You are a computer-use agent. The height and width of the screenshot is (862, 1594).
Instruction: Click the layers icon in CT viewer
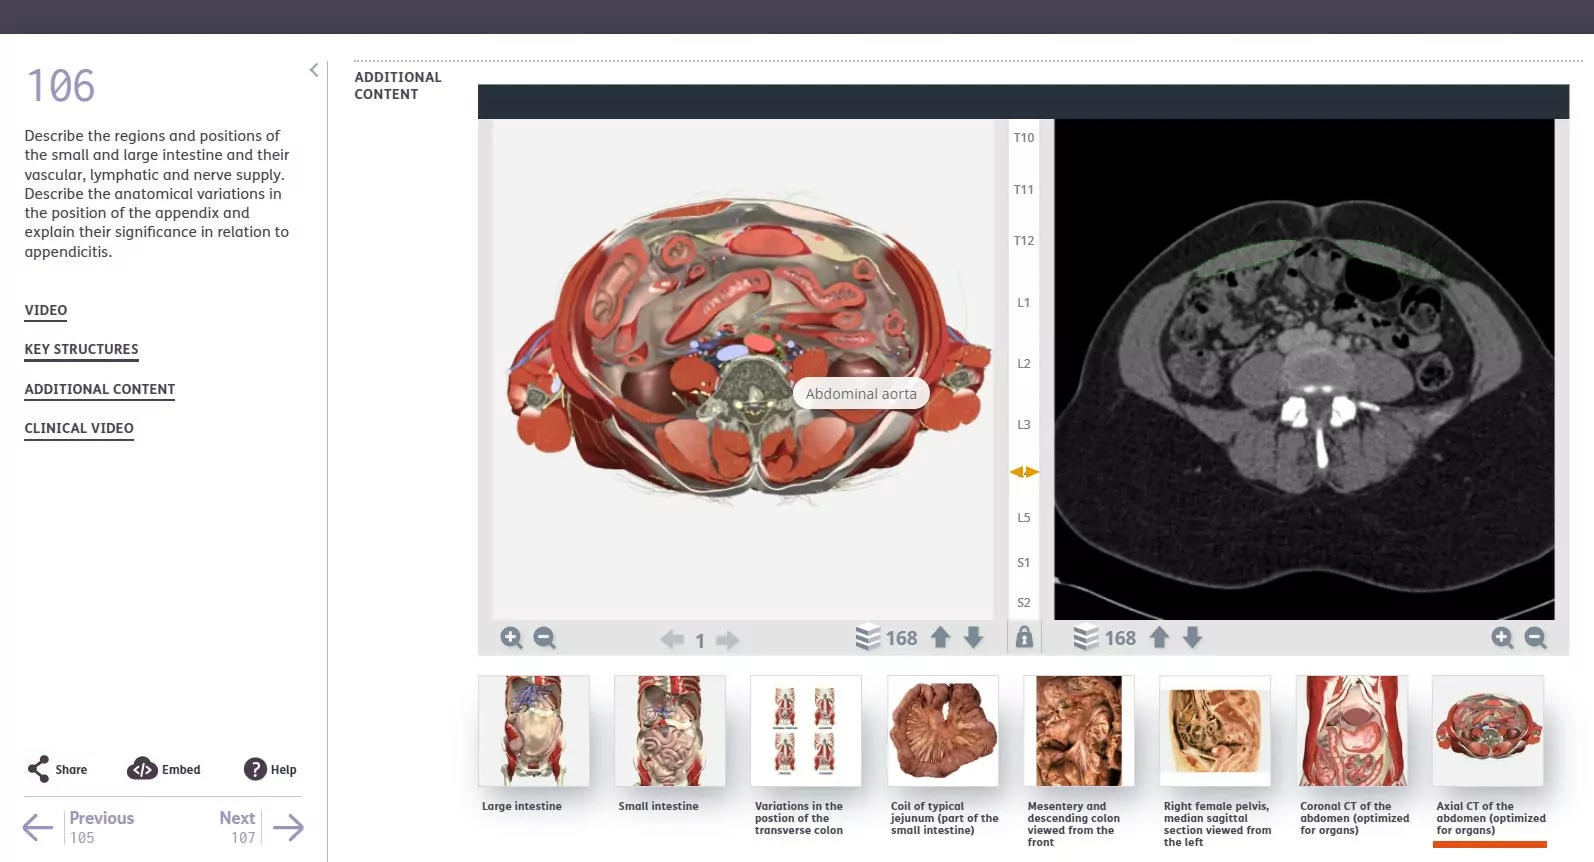[x=1086, y=638]
